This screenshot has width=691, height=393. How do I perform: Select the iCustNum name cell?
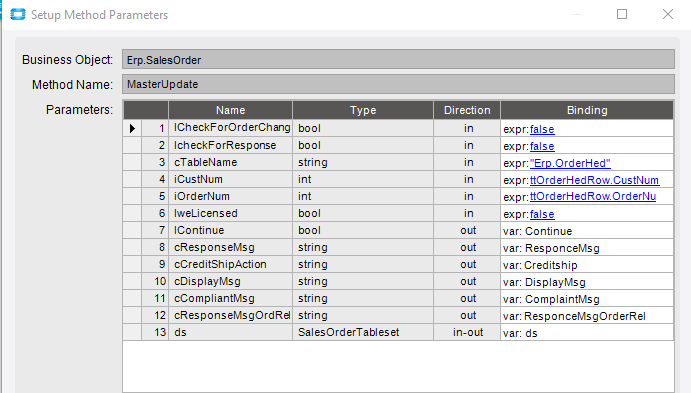230,179
